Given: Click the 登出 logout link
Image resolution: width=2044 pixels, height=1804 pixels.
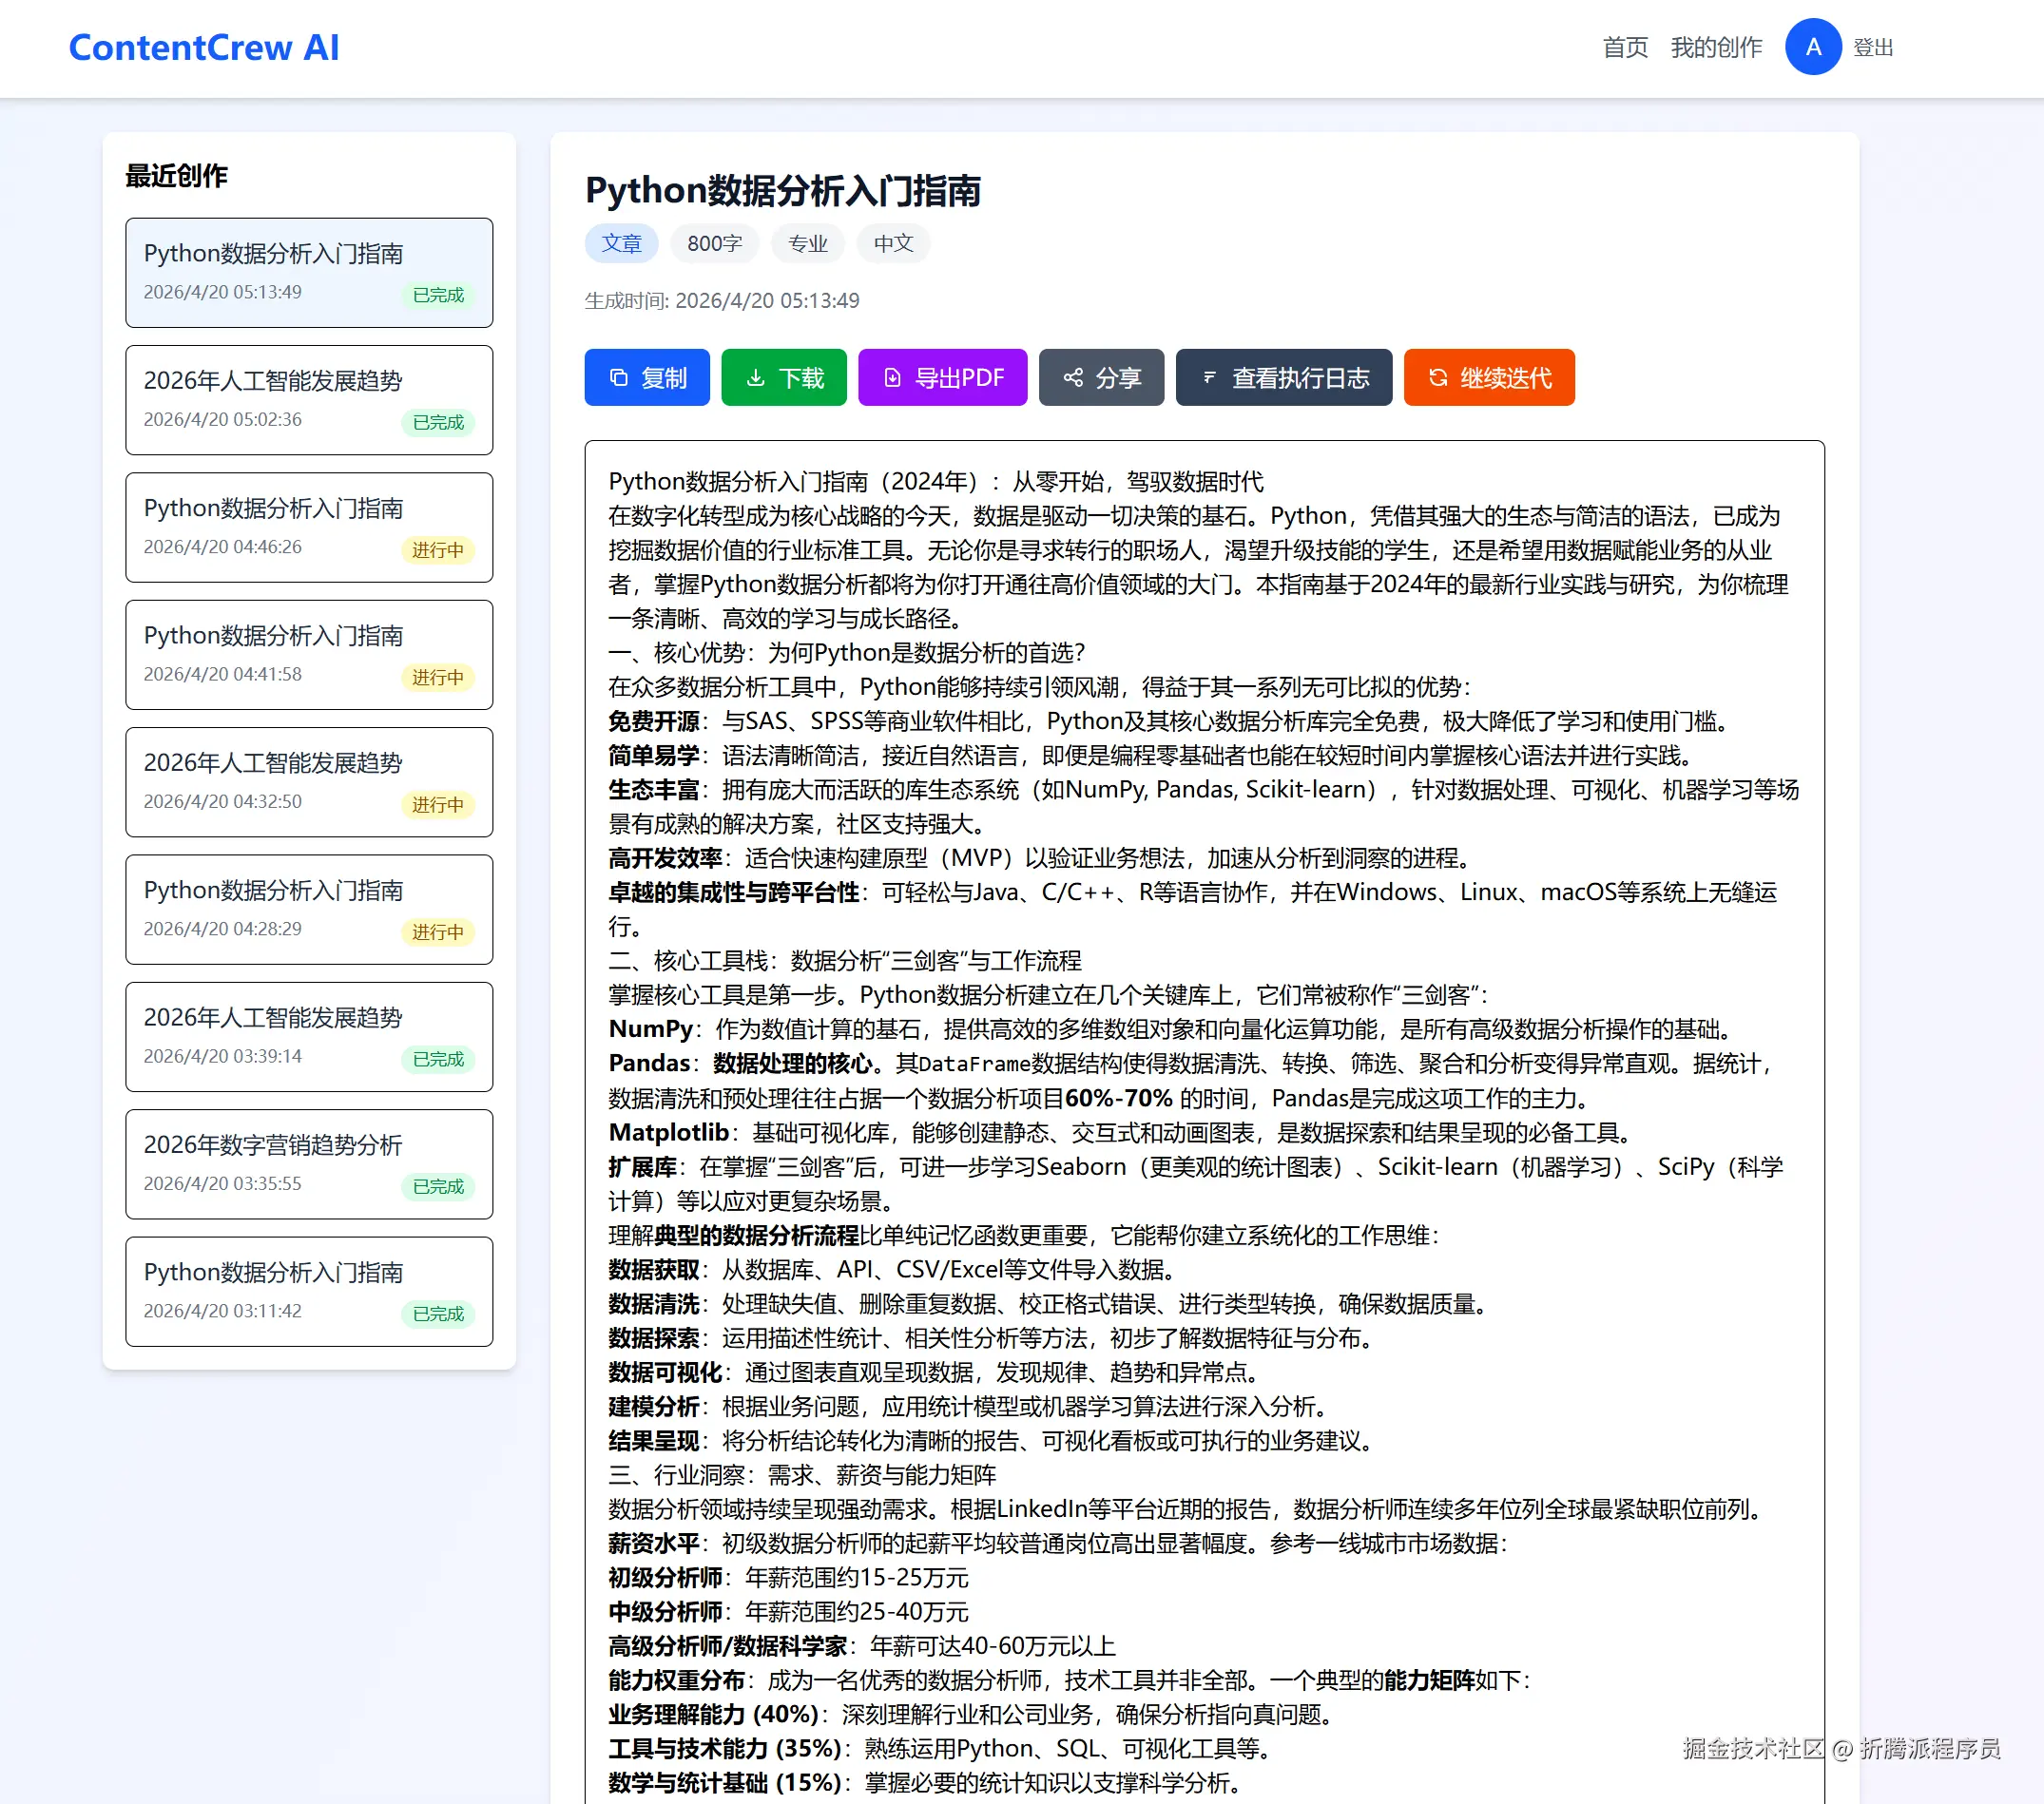Looking at the screenshot, I should coord(1872,46).
